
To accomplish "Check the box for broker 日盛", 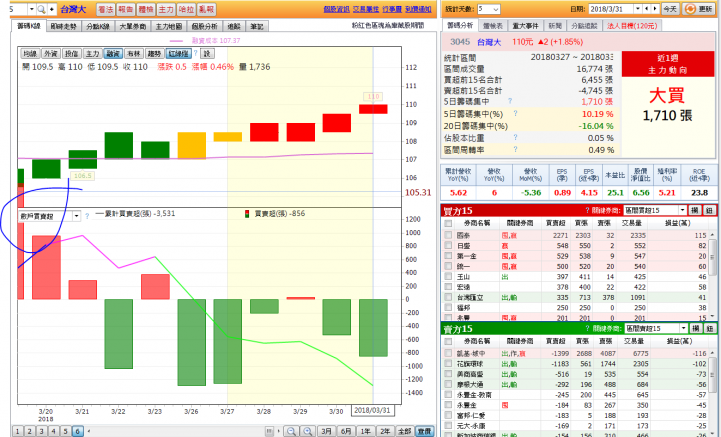I will pos(448,246).
